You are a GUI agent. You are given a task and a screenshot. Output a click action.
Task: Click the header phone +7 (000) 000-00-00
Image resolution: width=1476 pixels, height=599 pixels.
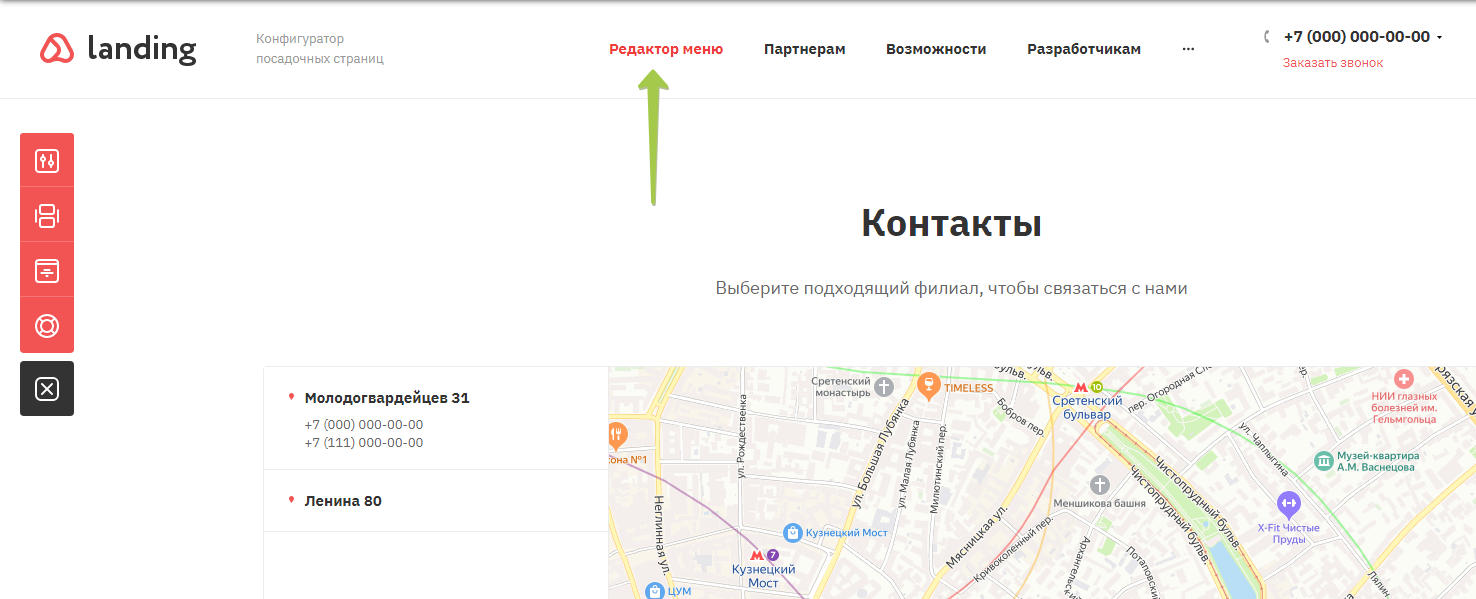point(1357,37)
